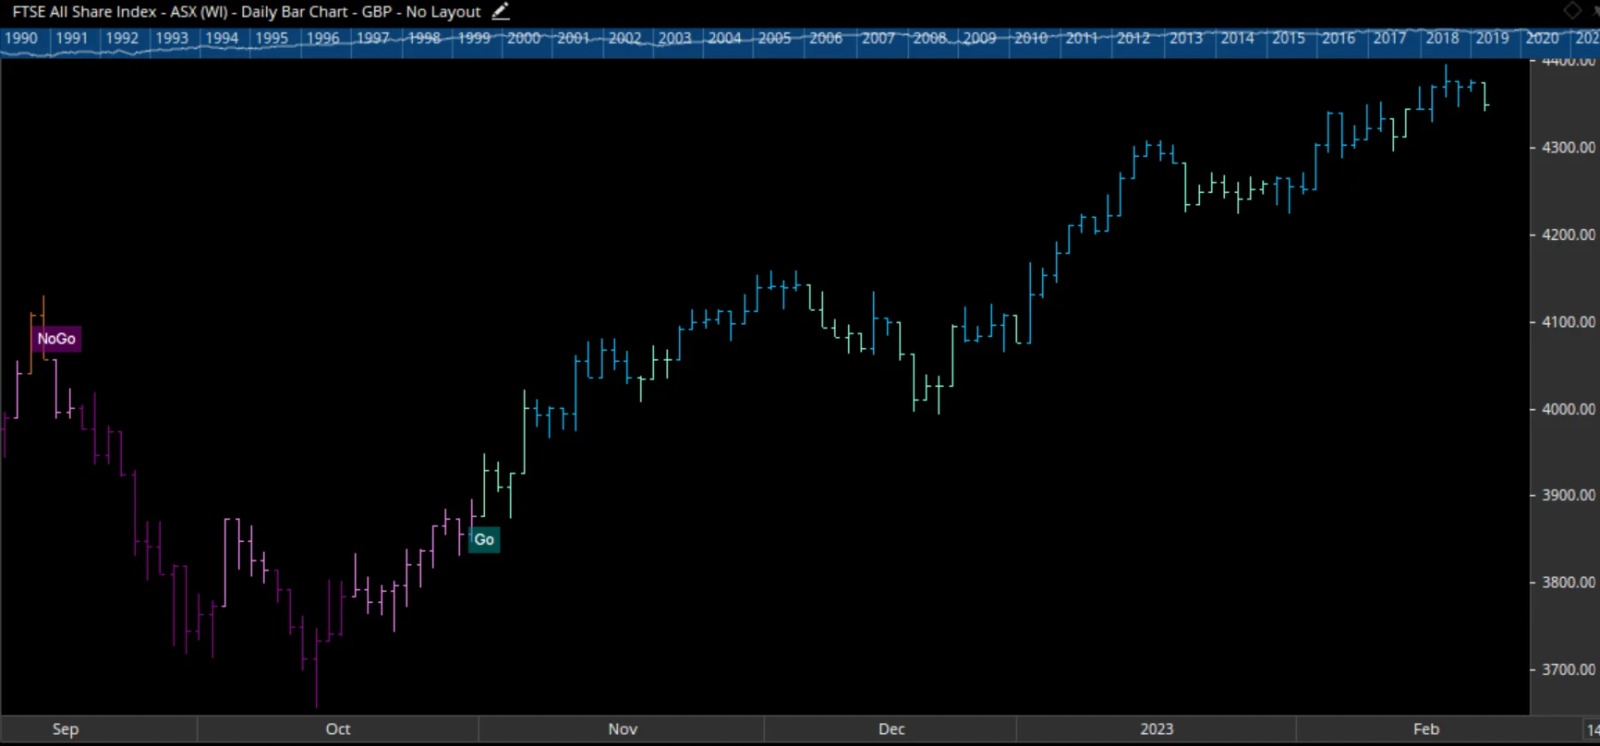This screenshot has width=1600, height=746.
Task: Jump to 2008 in the year navigator
Action: coord(930,38)
